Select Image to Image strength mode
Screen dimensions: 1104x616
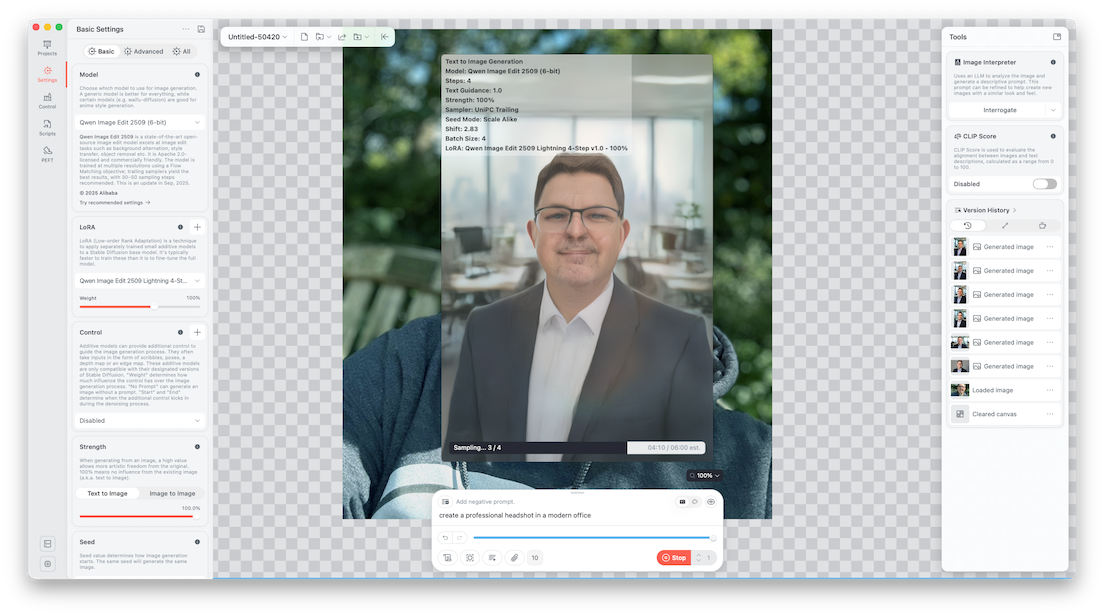[x=172, y=493]
